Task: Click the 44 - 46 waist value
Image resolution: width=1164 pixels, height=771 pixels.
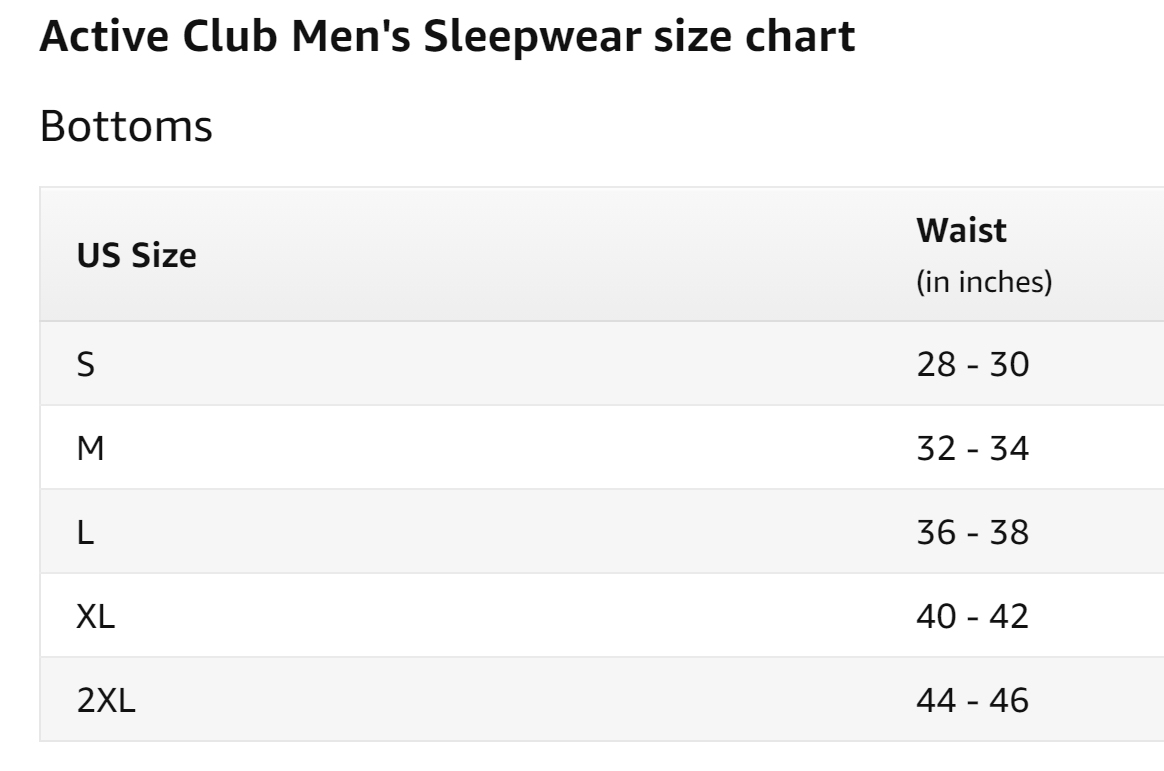Action: click(972, 700)
